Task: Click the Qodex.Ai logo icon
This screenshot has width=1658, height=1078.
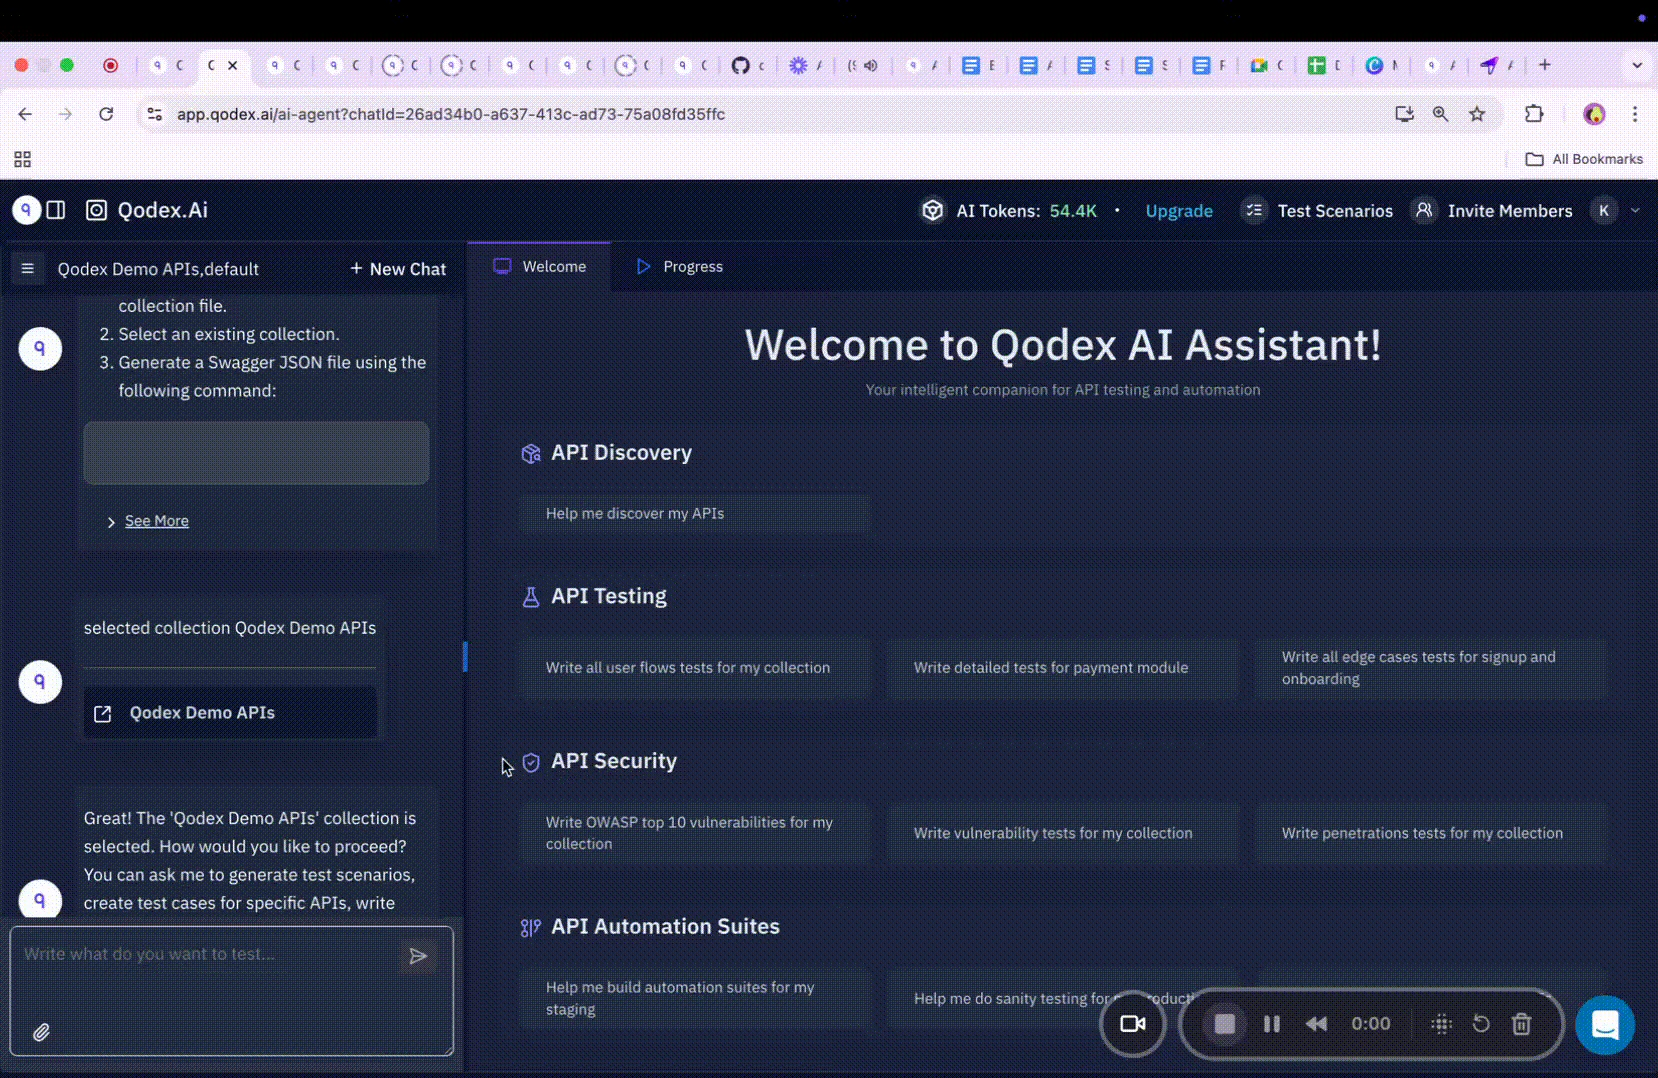Action: tap(96, 210)
